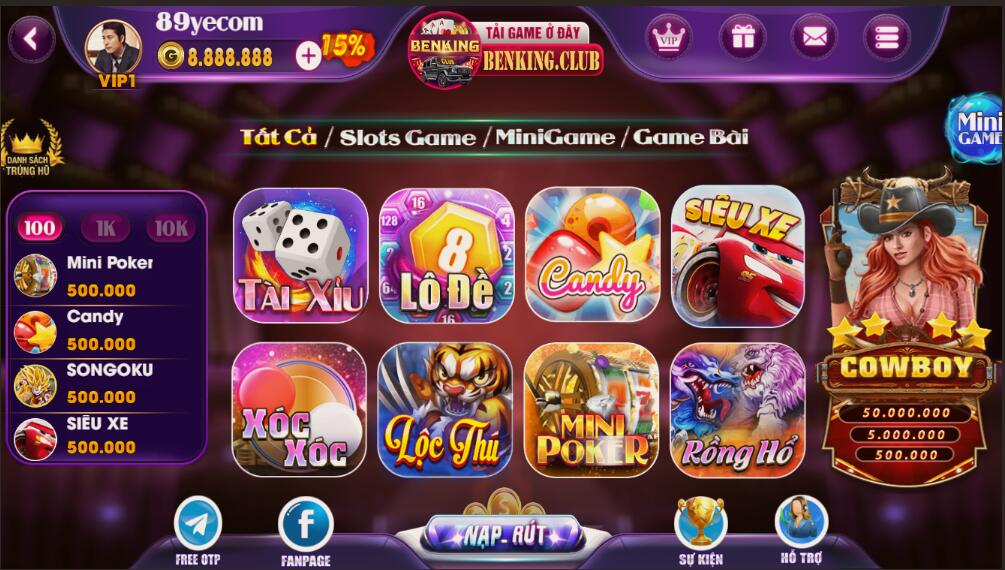The image size is (1005, 570).
Task: Switch jackpot list to 1K
Action: pyautogui.click(x=106, y=228)
